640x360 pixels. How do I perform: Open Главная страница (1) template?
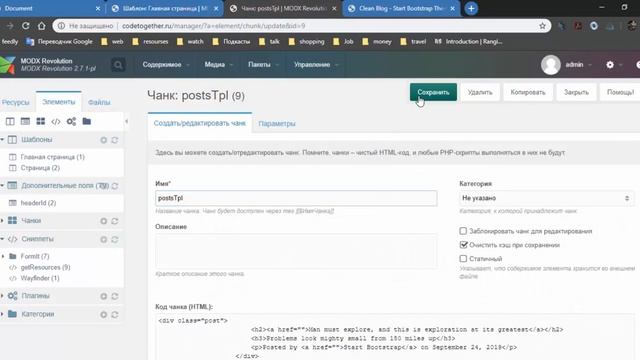pyautogui.click(x=53, y=157)
